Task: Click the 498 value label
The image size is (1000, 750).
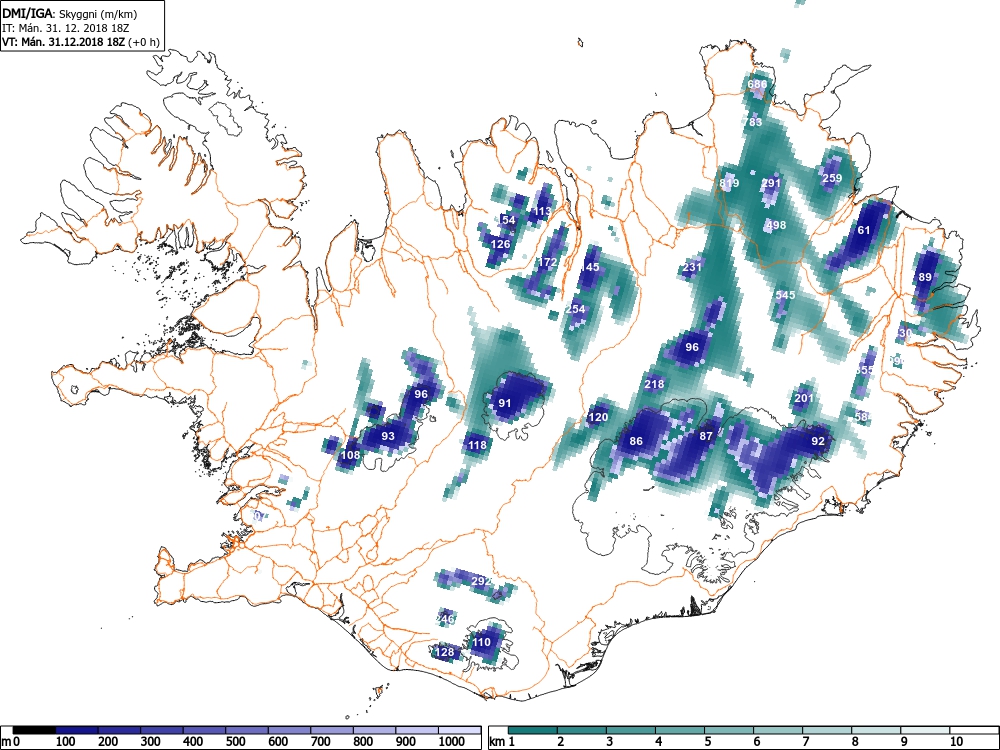Action: pyautogui.click(x=776, y=224)
